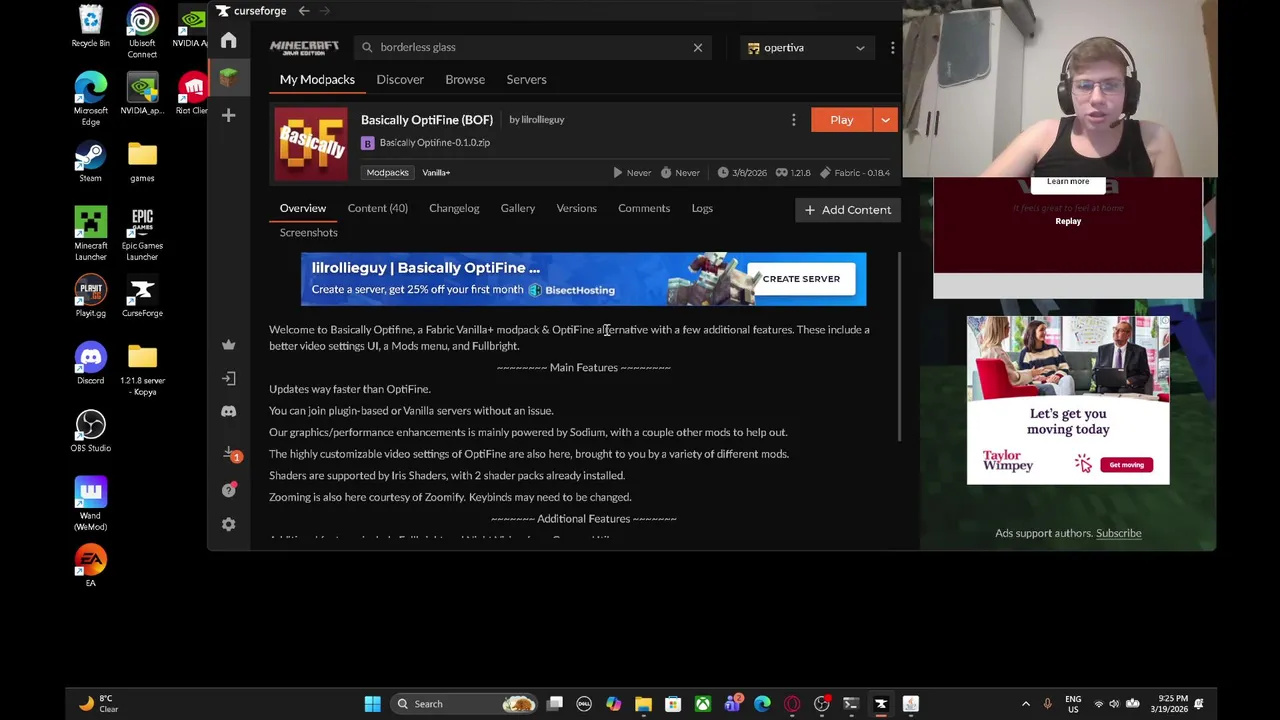This screenshot has height=720, width=1280.
Task: Go back with the CurseForge back arrow
Action: click(x=304, y=11)
